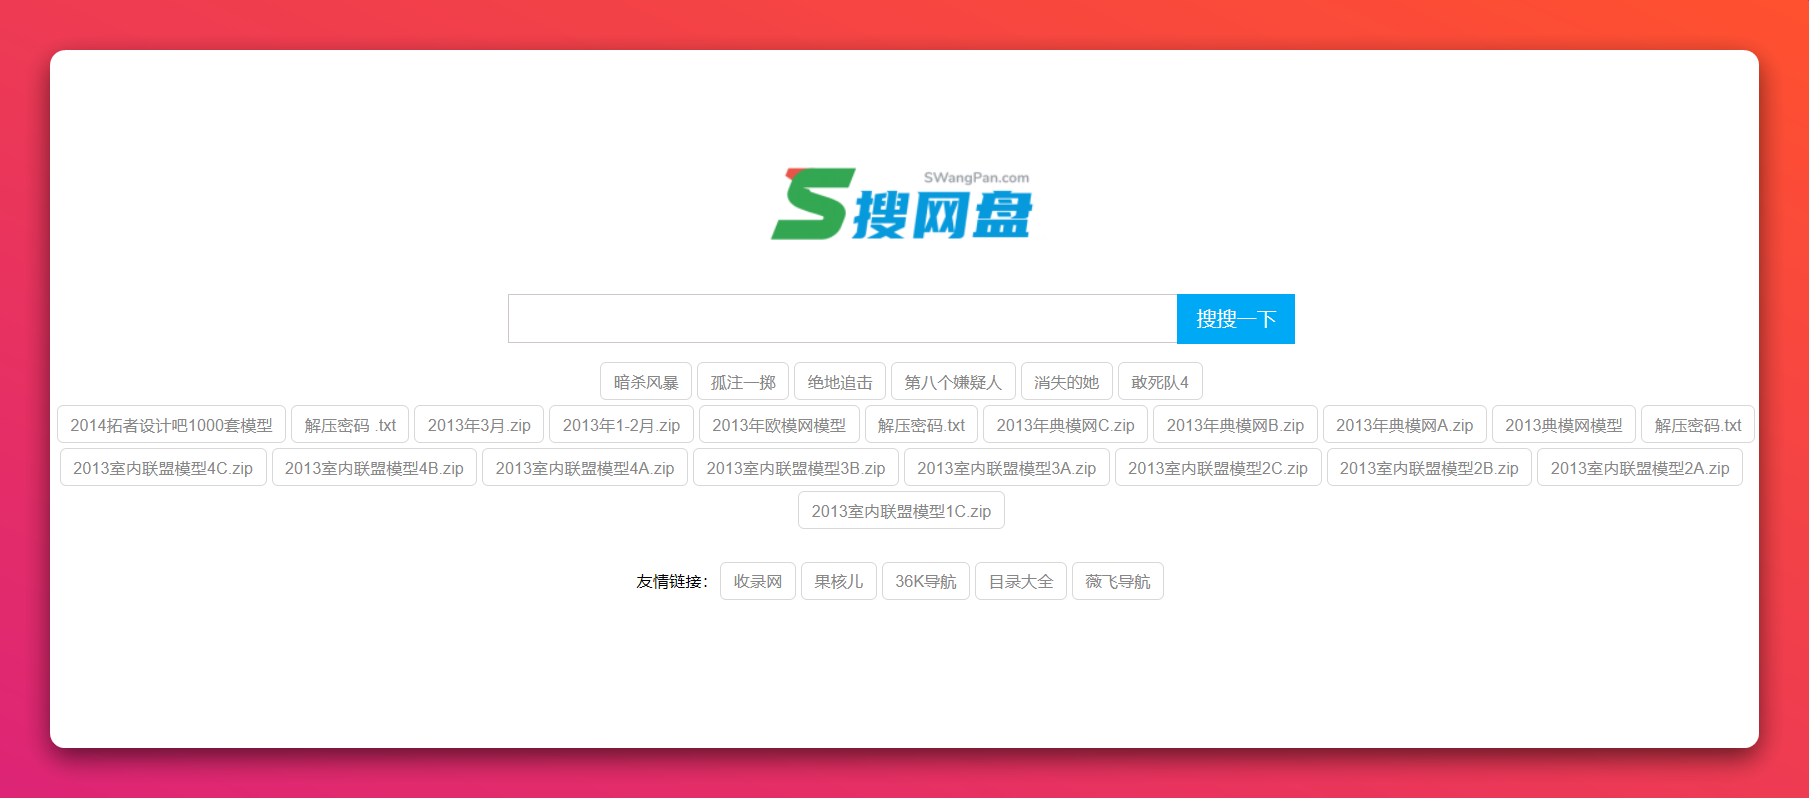Open 2014拓者设计吧1000套模型 link
This screenshot has width=1809, height=798.
pyautogui.click(x=171, y=425)
